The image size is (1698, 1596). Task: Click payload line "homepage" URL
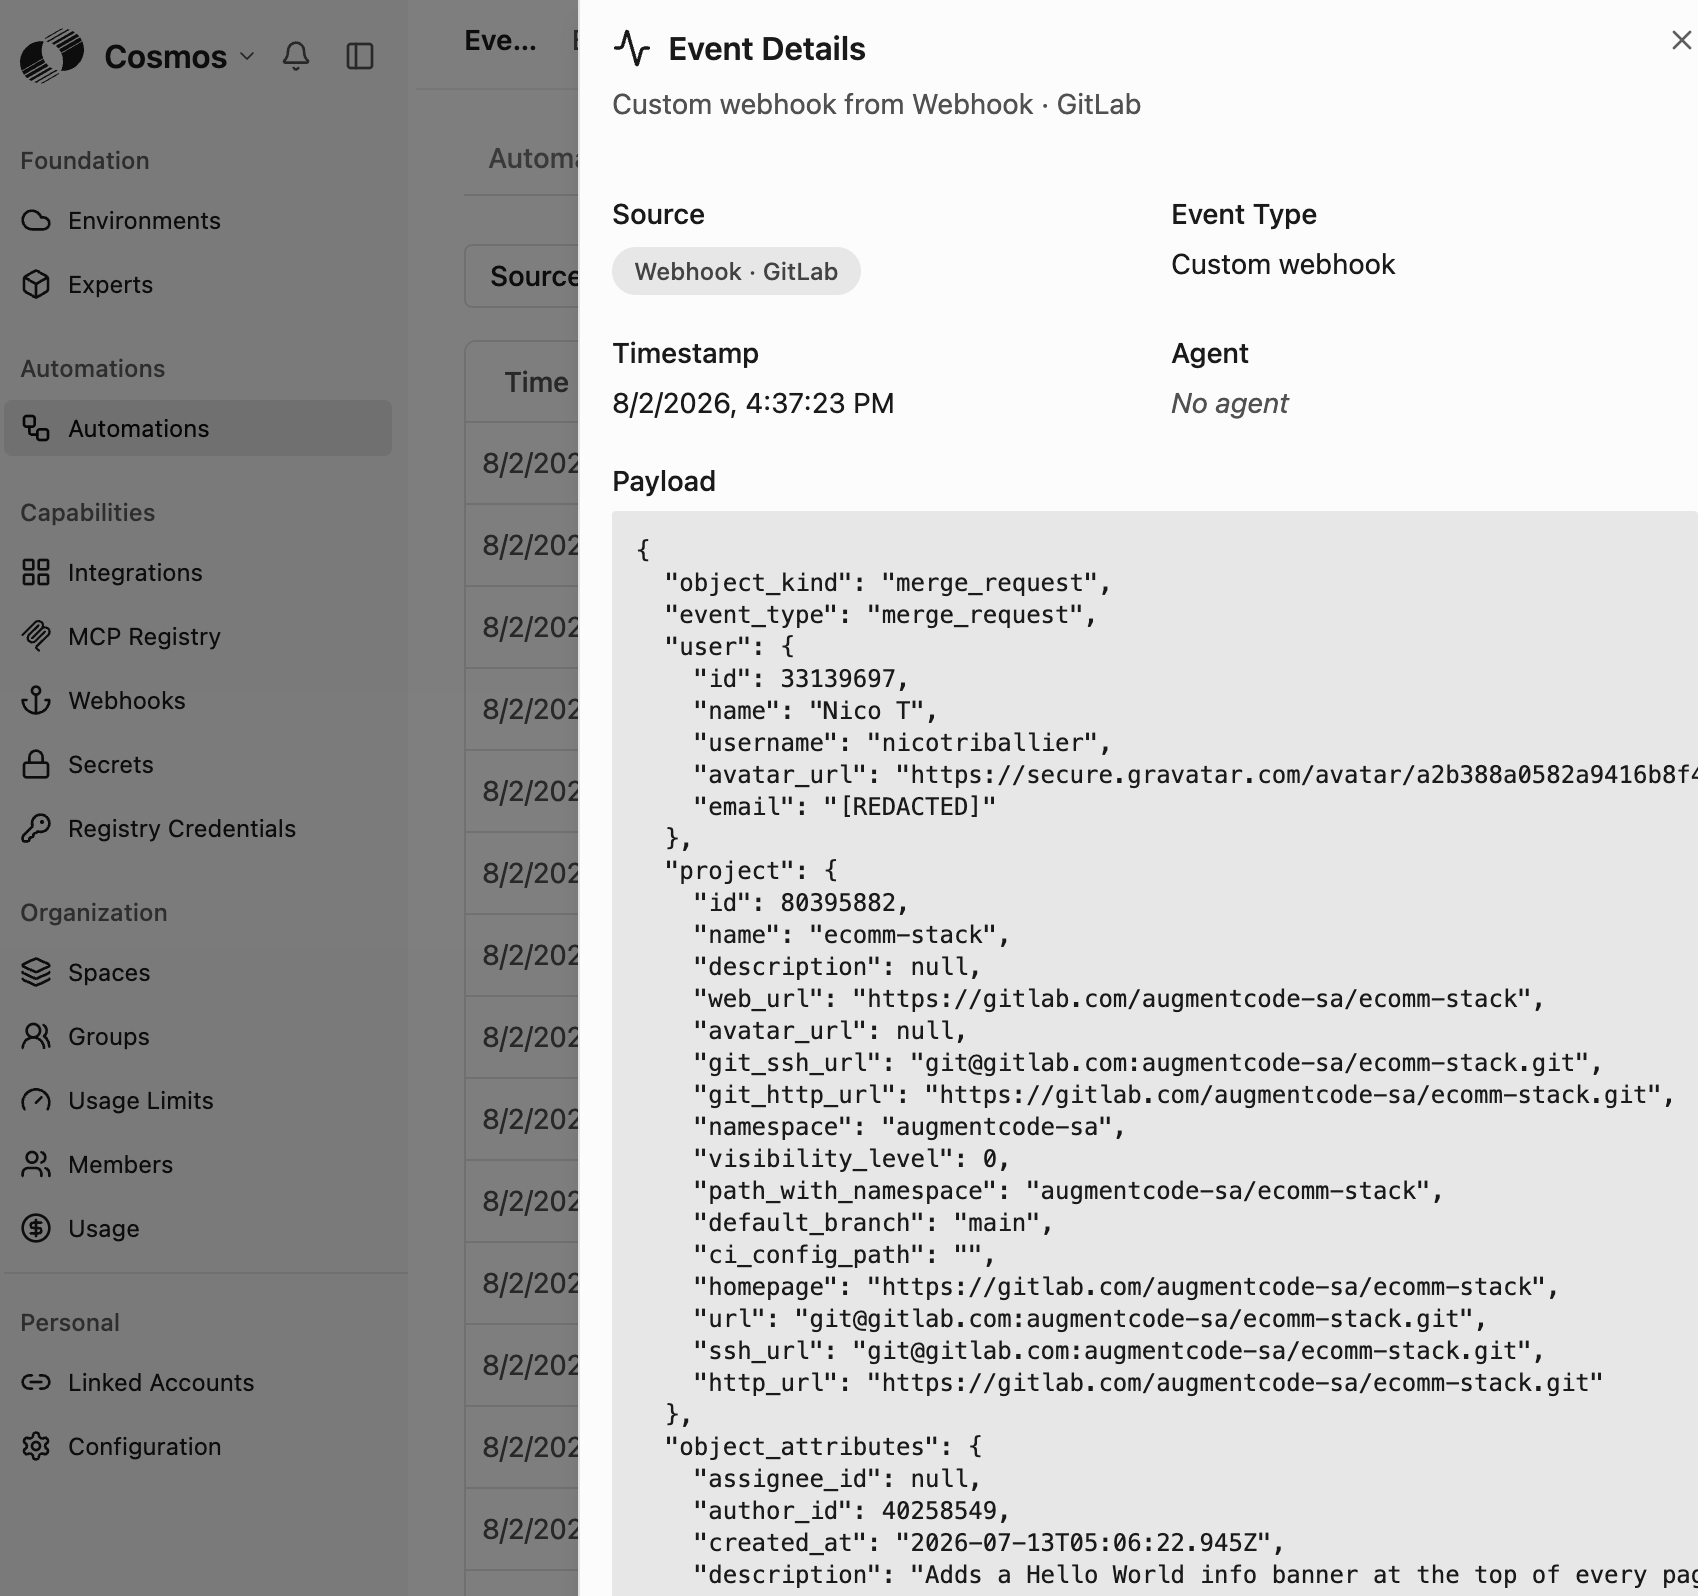pos(1126,1287)
